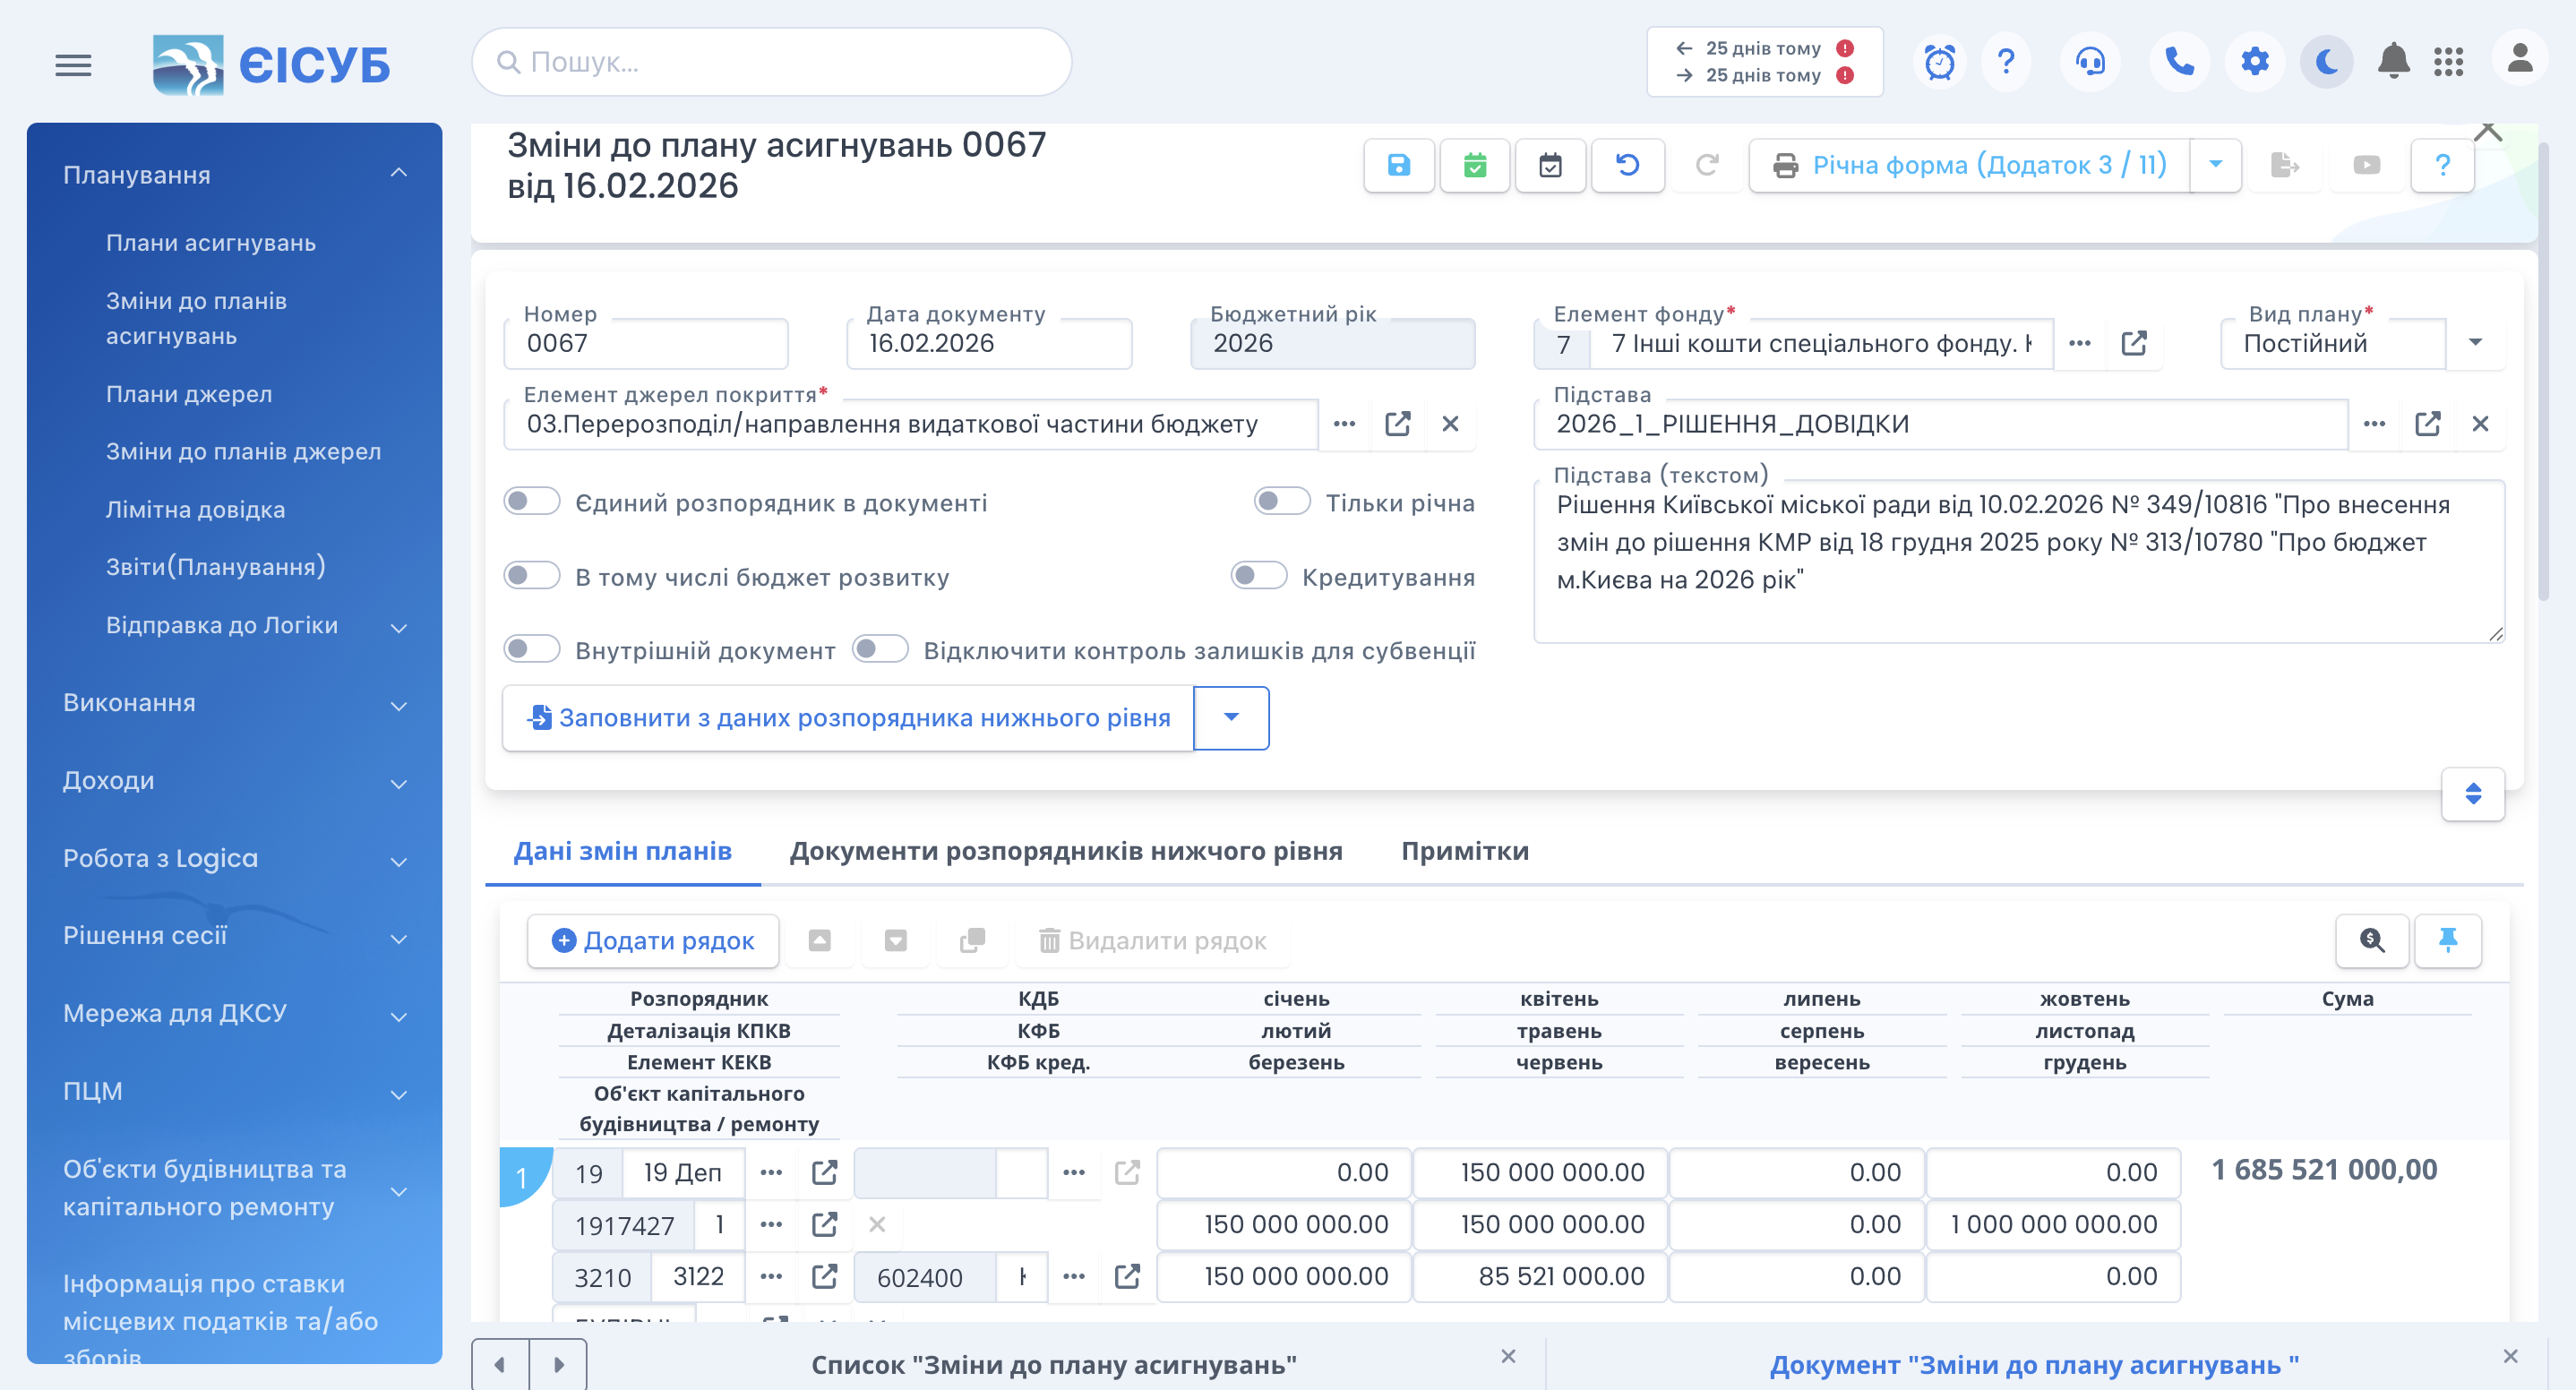The height and width of the screenshot is (1390, 2576).
Task: Expand the Доходи sidebar section
Action: [x=399, y=783]
